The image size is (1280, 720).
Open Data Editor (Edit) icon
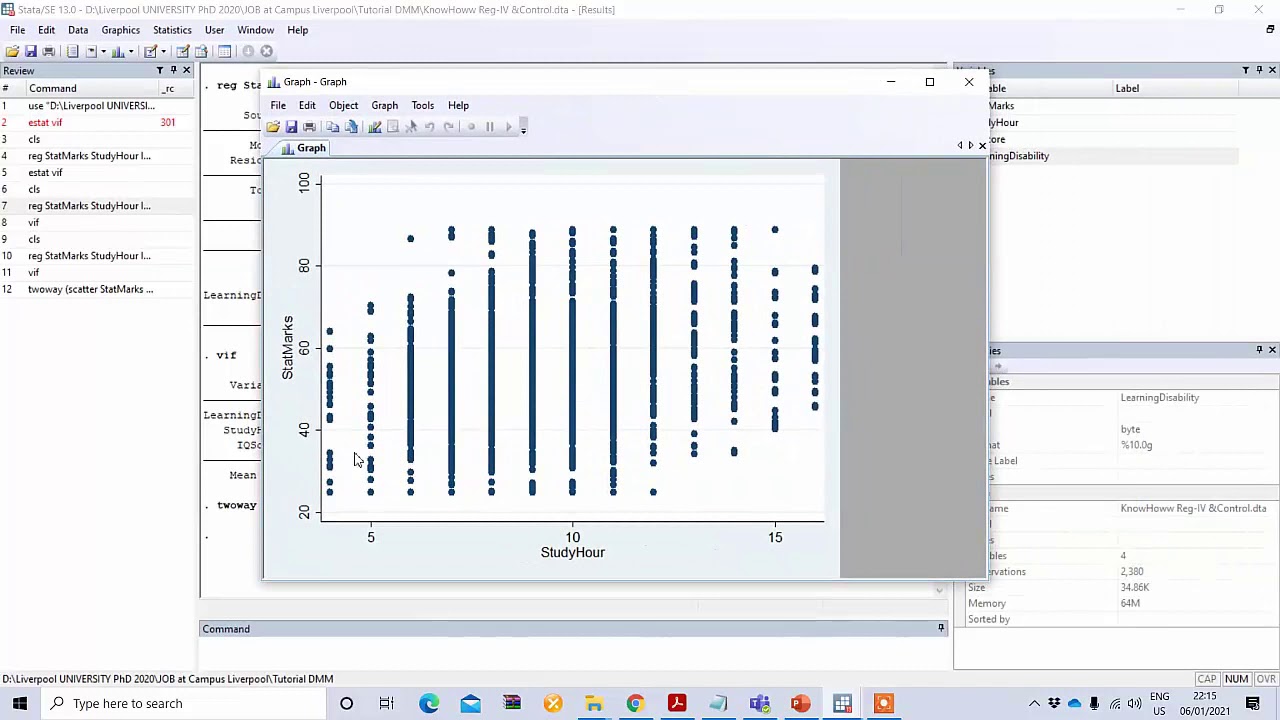tap(183, 51)
